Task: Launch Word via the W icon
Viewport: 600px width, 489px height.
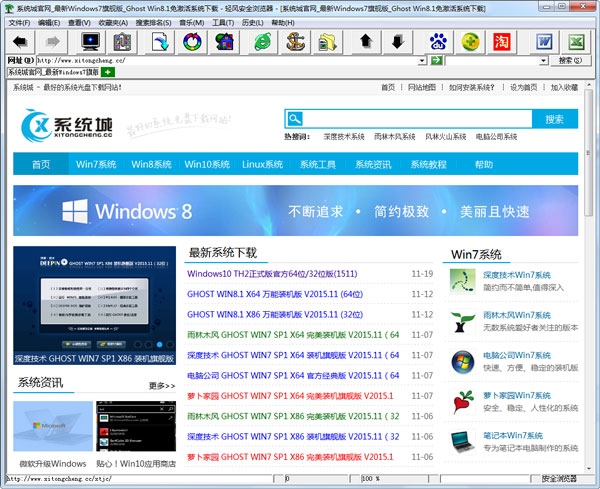Action: pos(544,41)
